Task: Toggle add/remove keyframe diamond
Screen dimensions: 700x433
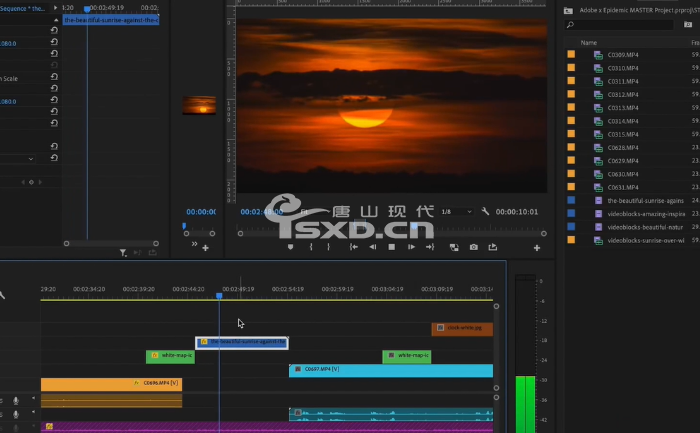Action: pyautogui.click(x=31, y=182)
